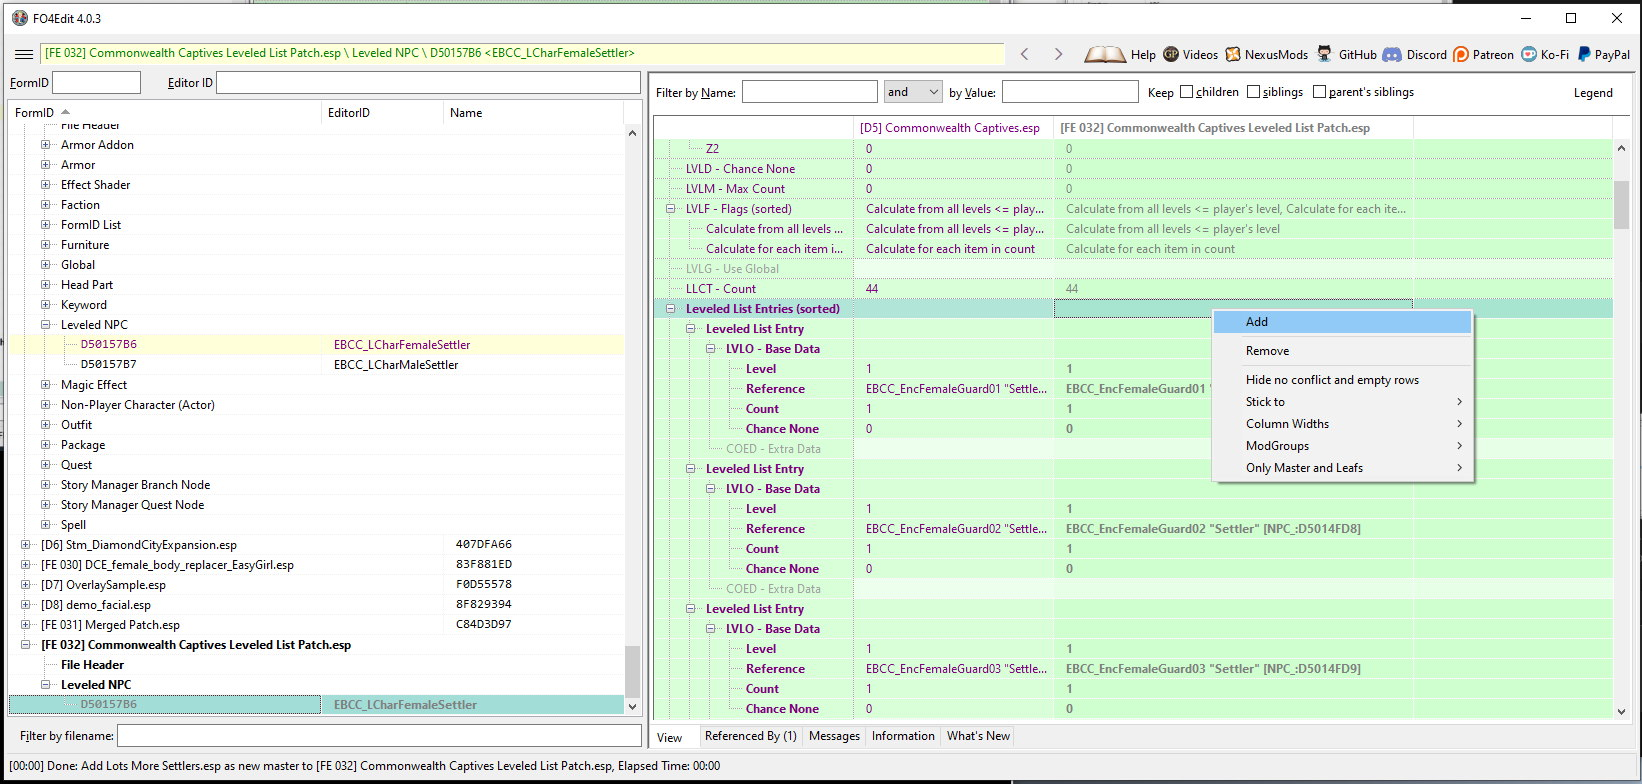Click the PayPal icon link
Viewport: 1642px width, 784px height.
tap(1584, 54)
